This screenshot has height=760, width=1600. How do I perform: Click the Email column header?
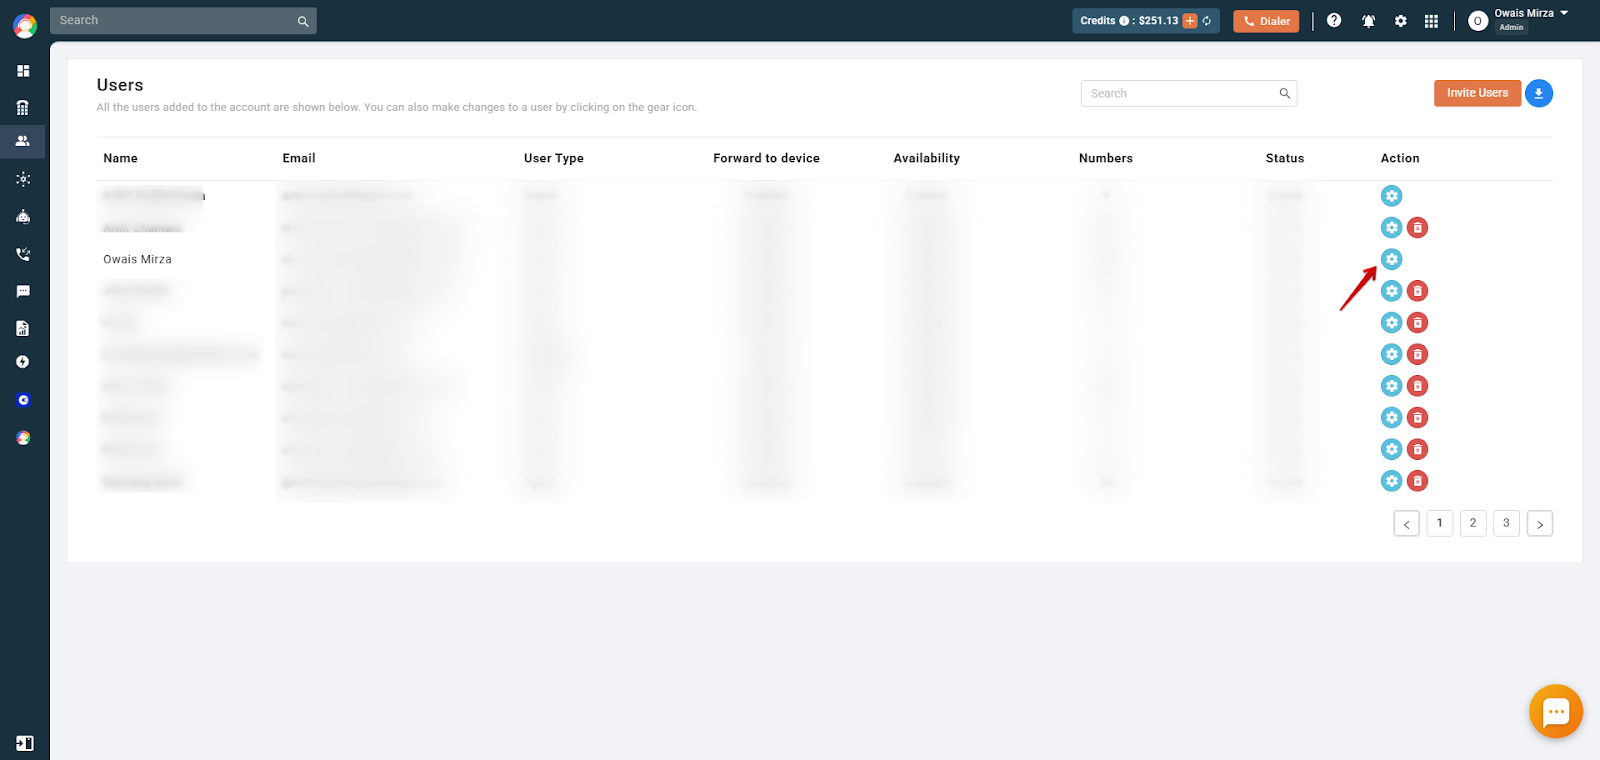coord(299,158)
